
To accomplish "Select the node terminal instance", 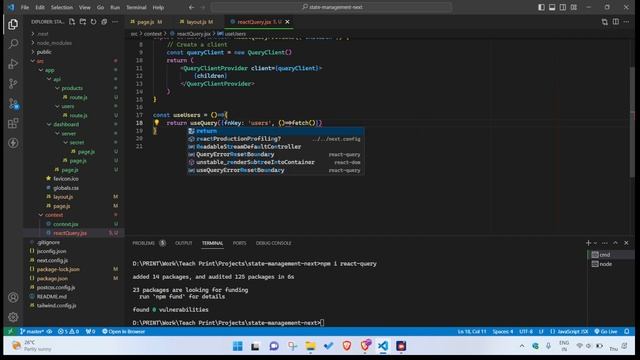I will click(x=611, y=264).
